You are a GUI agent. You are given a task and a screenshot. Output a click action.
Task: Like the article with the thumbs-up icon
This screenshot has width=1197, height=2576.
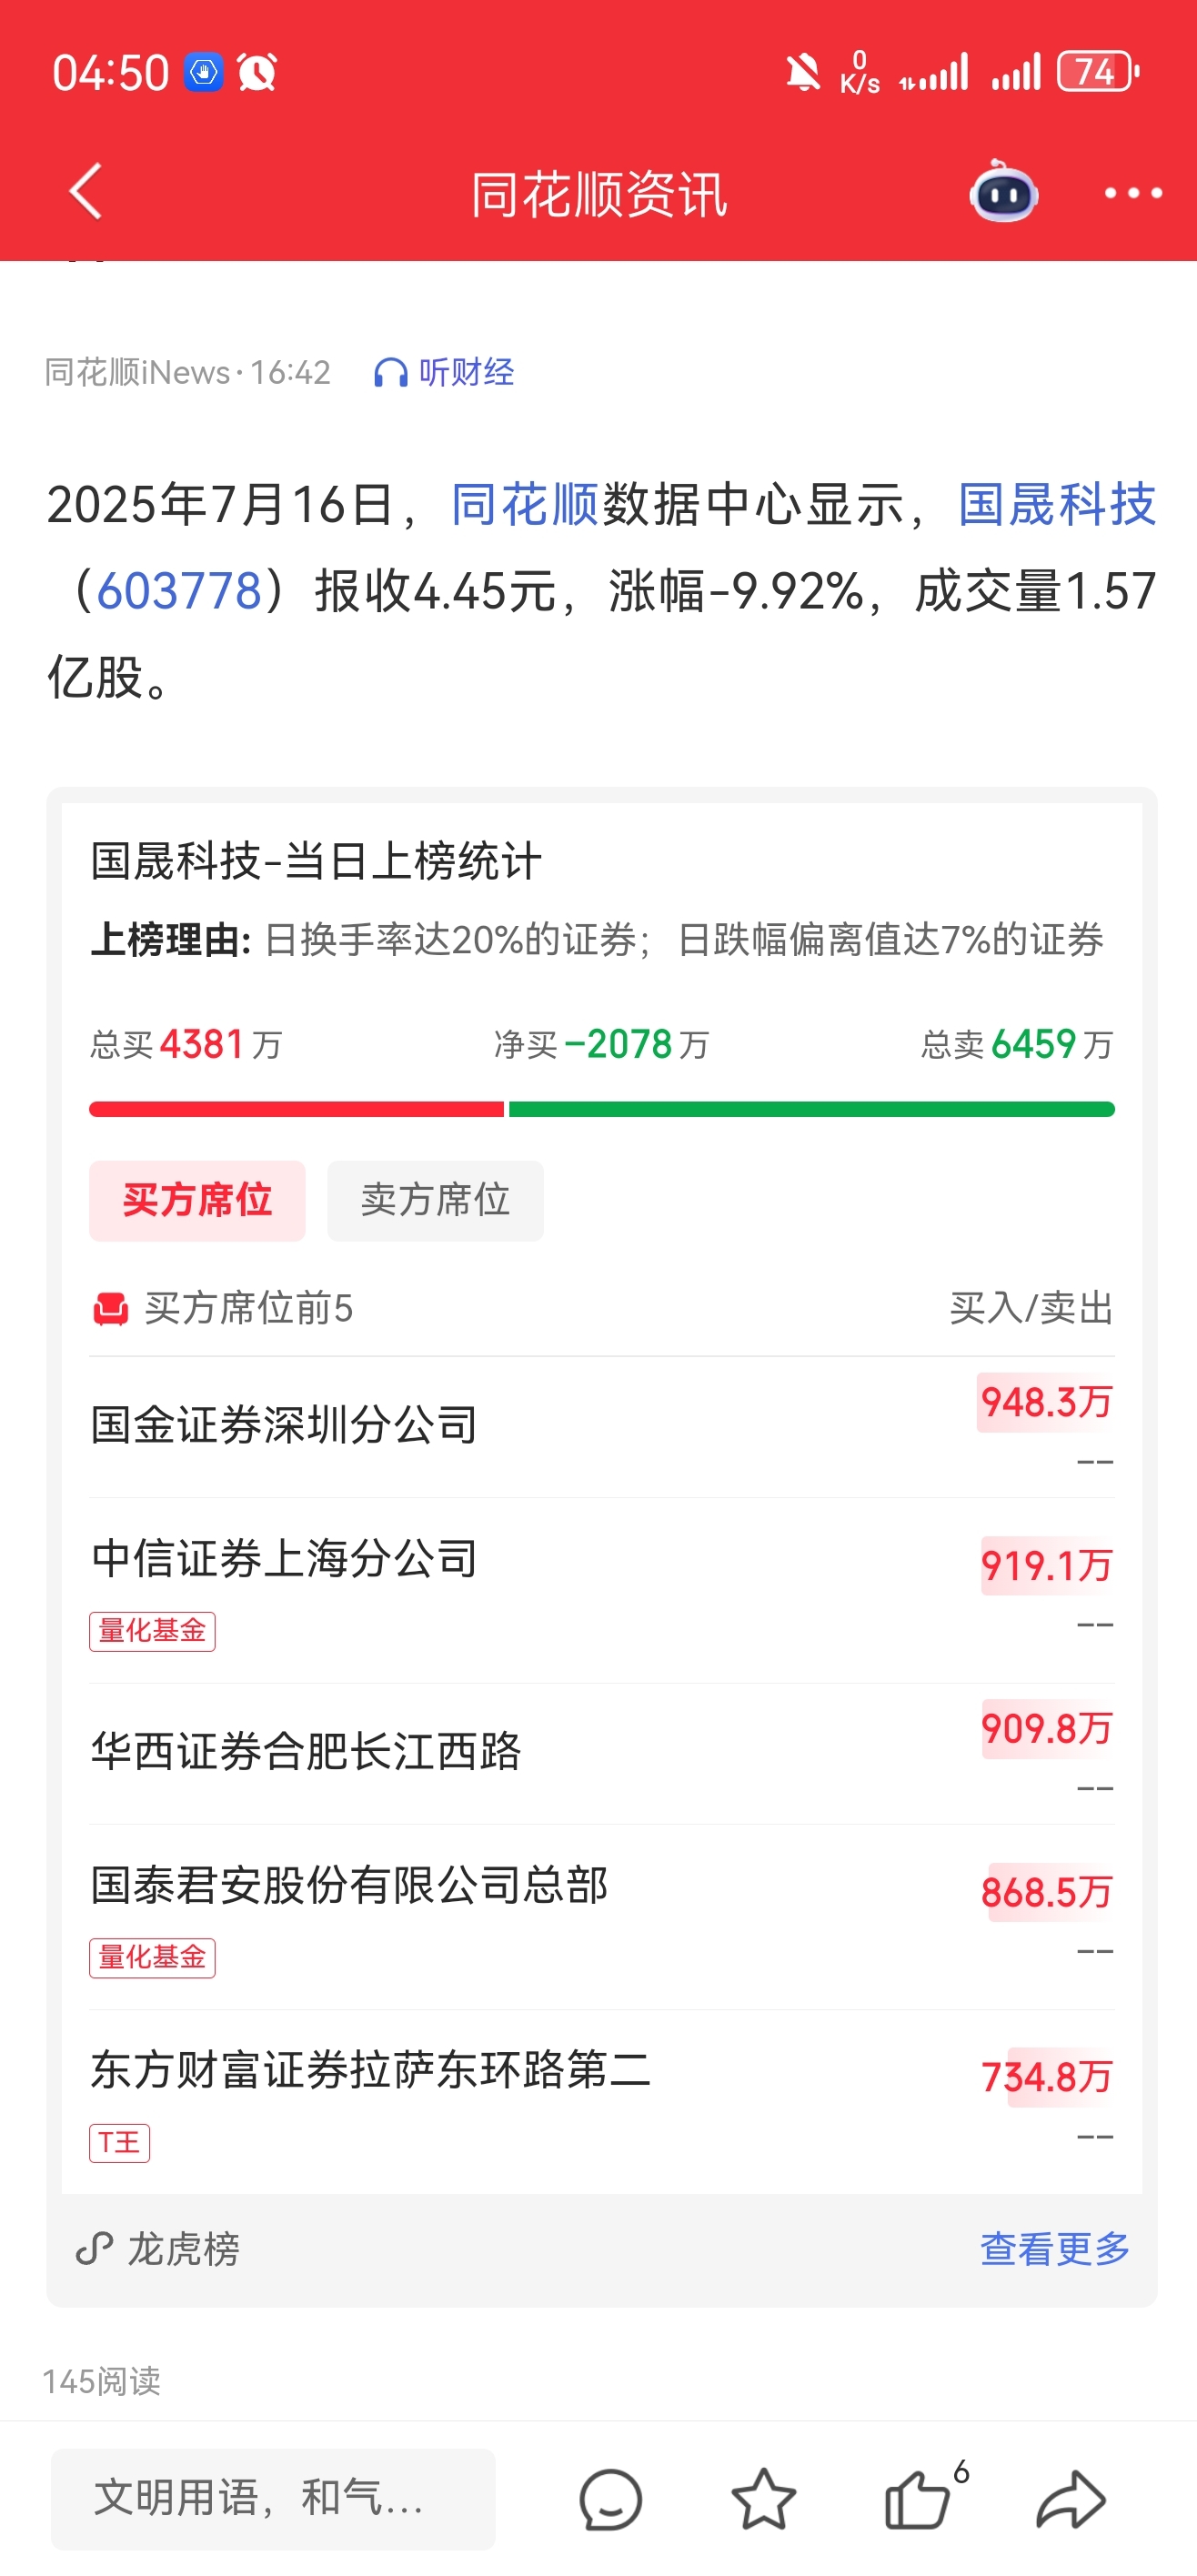tap(917, 2499)
